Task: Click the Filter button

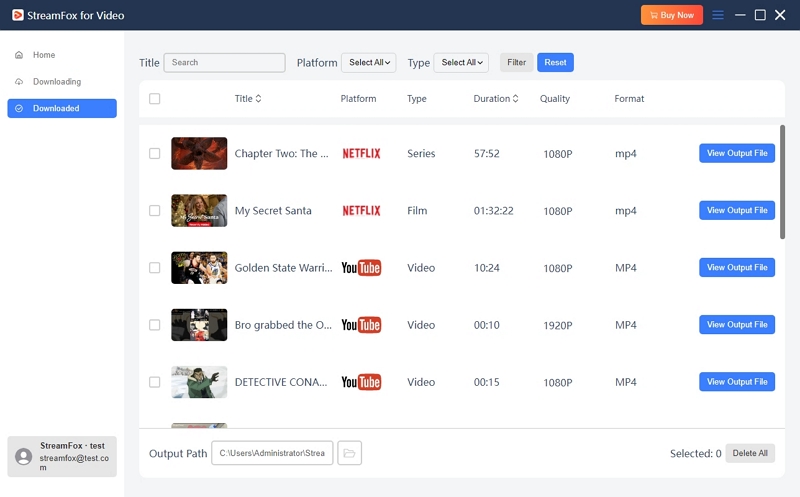Action: click(x=516, y=62)
